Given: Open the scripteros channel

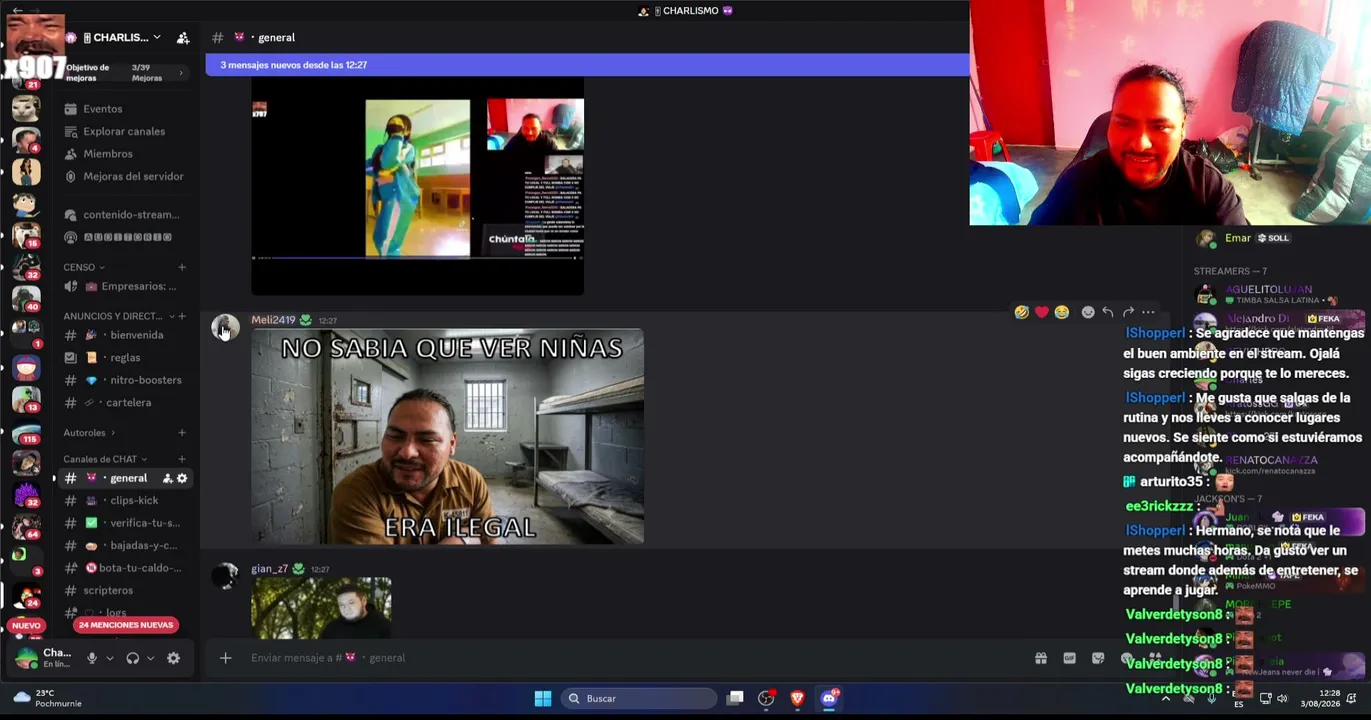Looking at the screenshot, I should point(124,591).
